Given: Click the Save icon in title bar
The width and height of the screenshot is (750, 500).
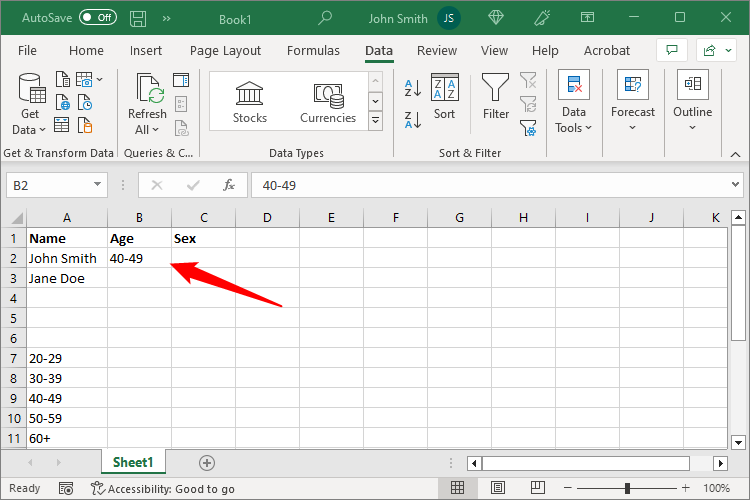Looking at the screenshot, I should point(138,18).
